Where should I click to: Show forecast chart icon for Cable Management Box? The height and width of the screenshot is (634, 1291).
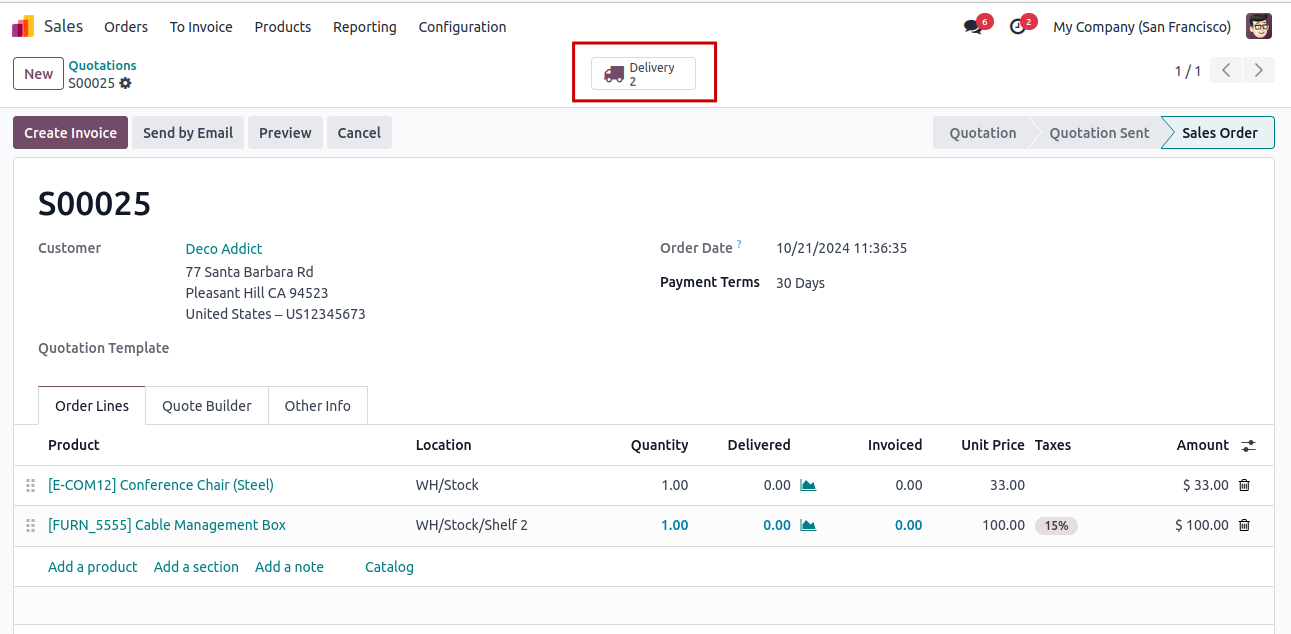[808, 525]
